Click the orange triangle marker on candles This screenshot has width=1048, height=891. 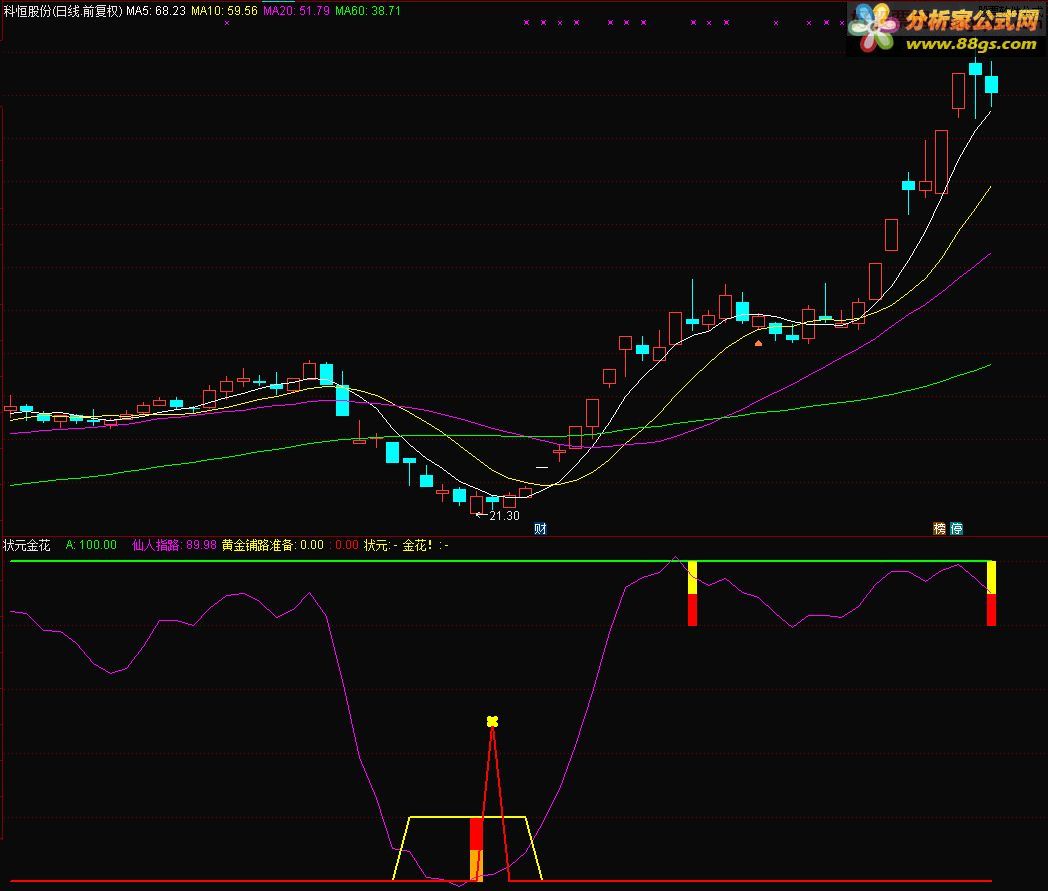point(758,343)
